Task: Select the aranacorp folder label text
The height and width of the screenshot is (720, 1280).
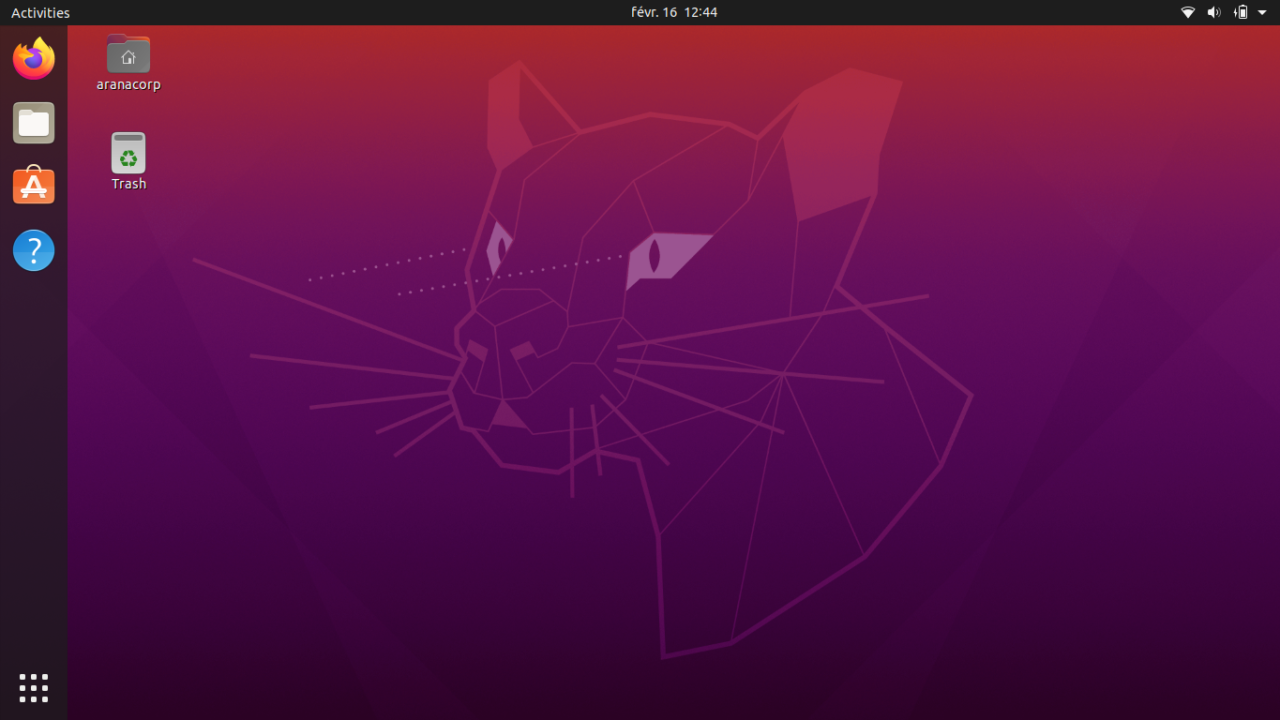Action: click(x=128, y=85)
